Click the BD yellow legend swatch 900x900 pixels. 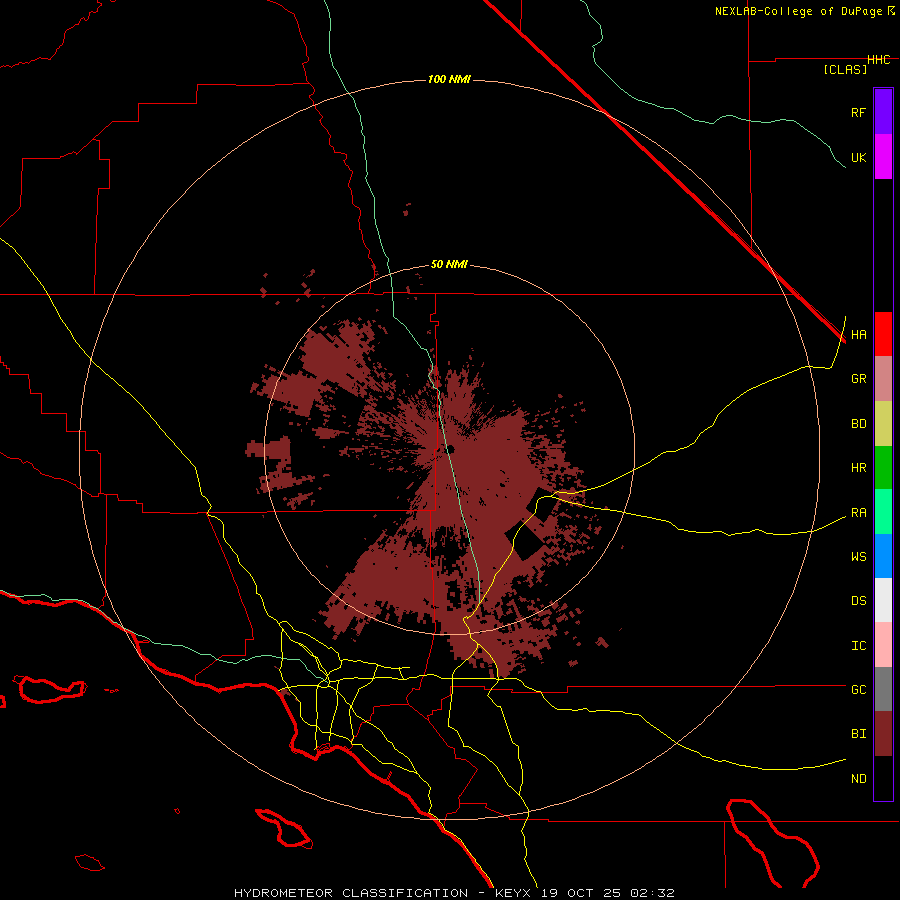click(883, 424)
